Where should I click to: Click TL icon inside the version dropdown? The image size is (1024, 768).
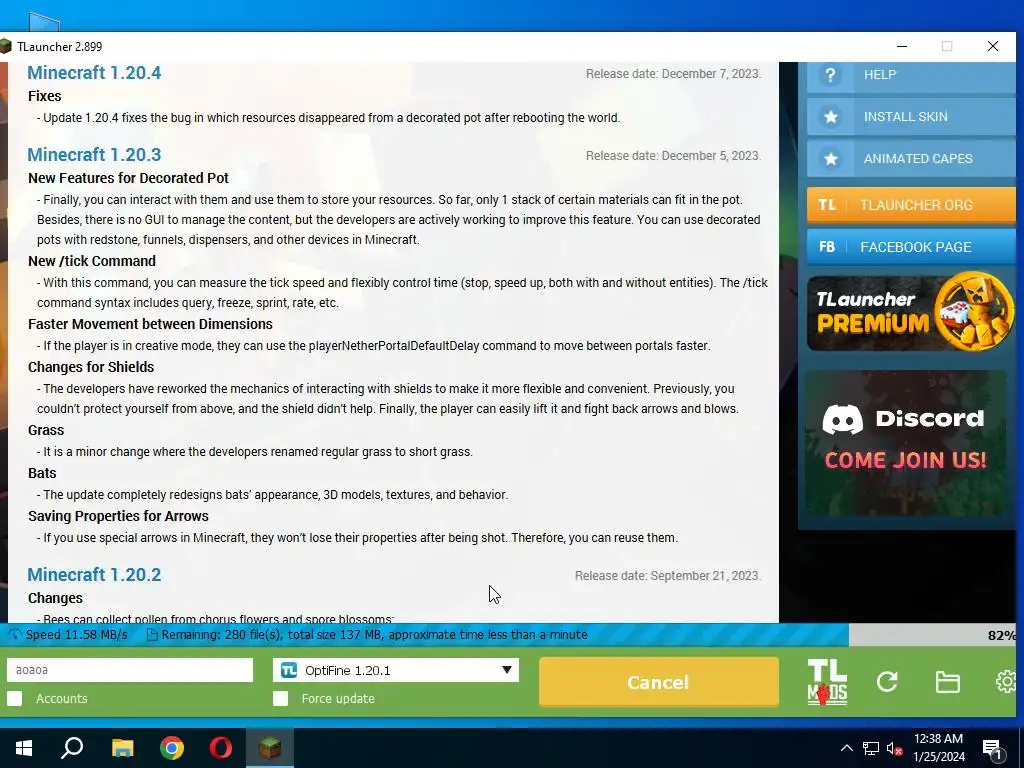coord(289,670)
